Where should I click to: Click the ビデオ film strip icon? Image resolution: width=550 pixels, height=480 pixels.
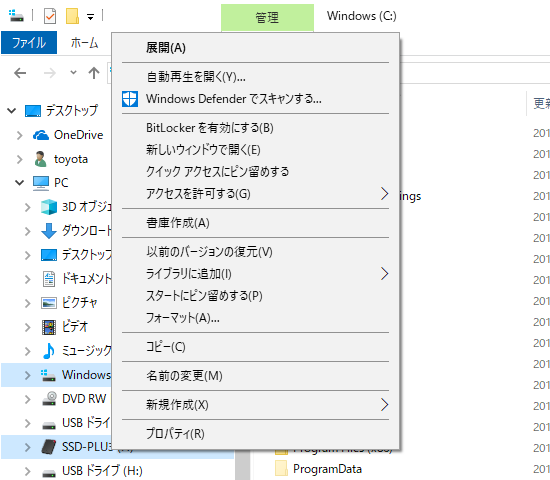49,327
